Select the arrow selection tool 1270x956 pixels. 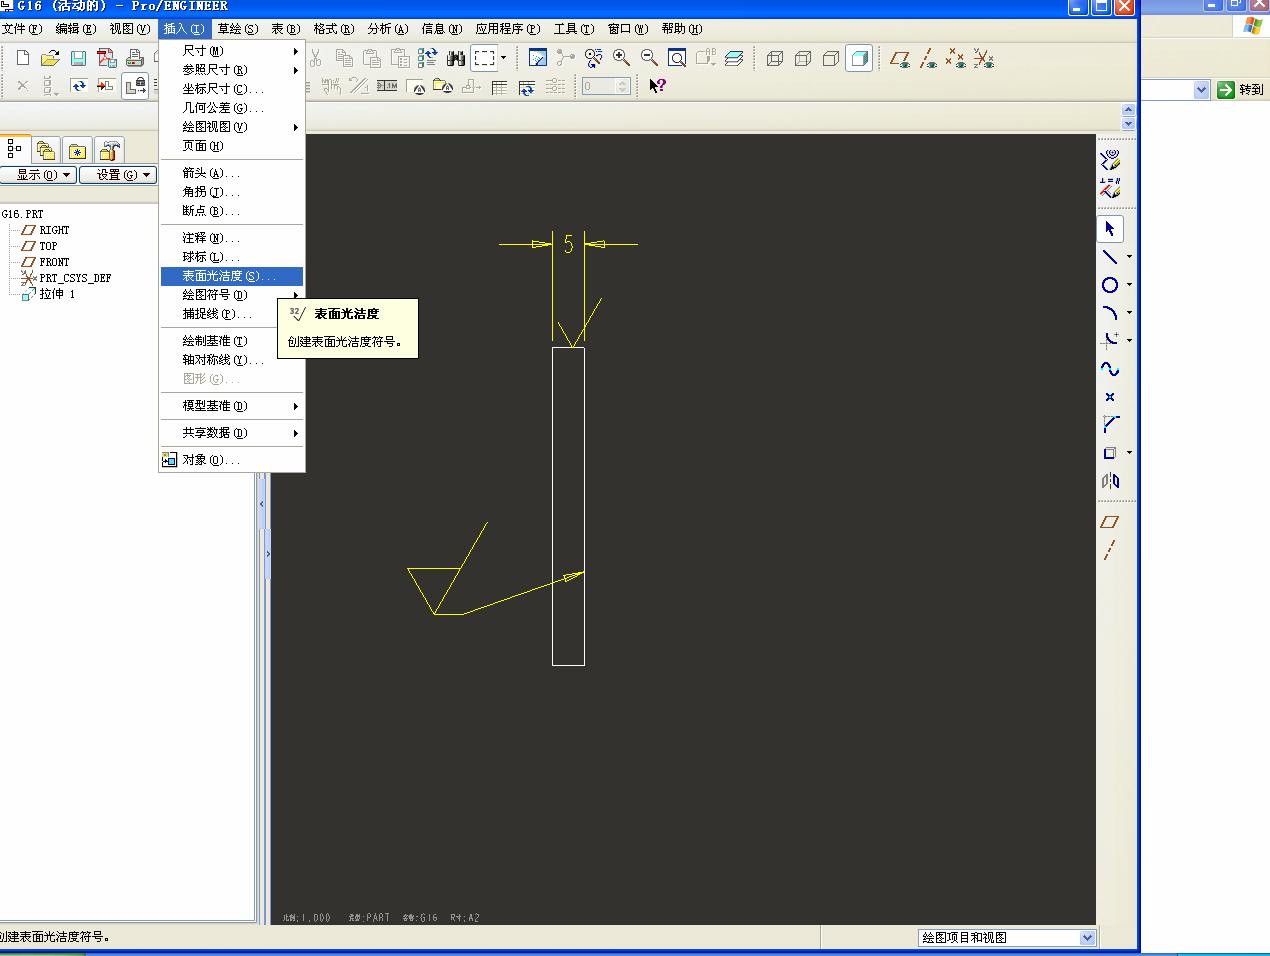pos(1110,229)
